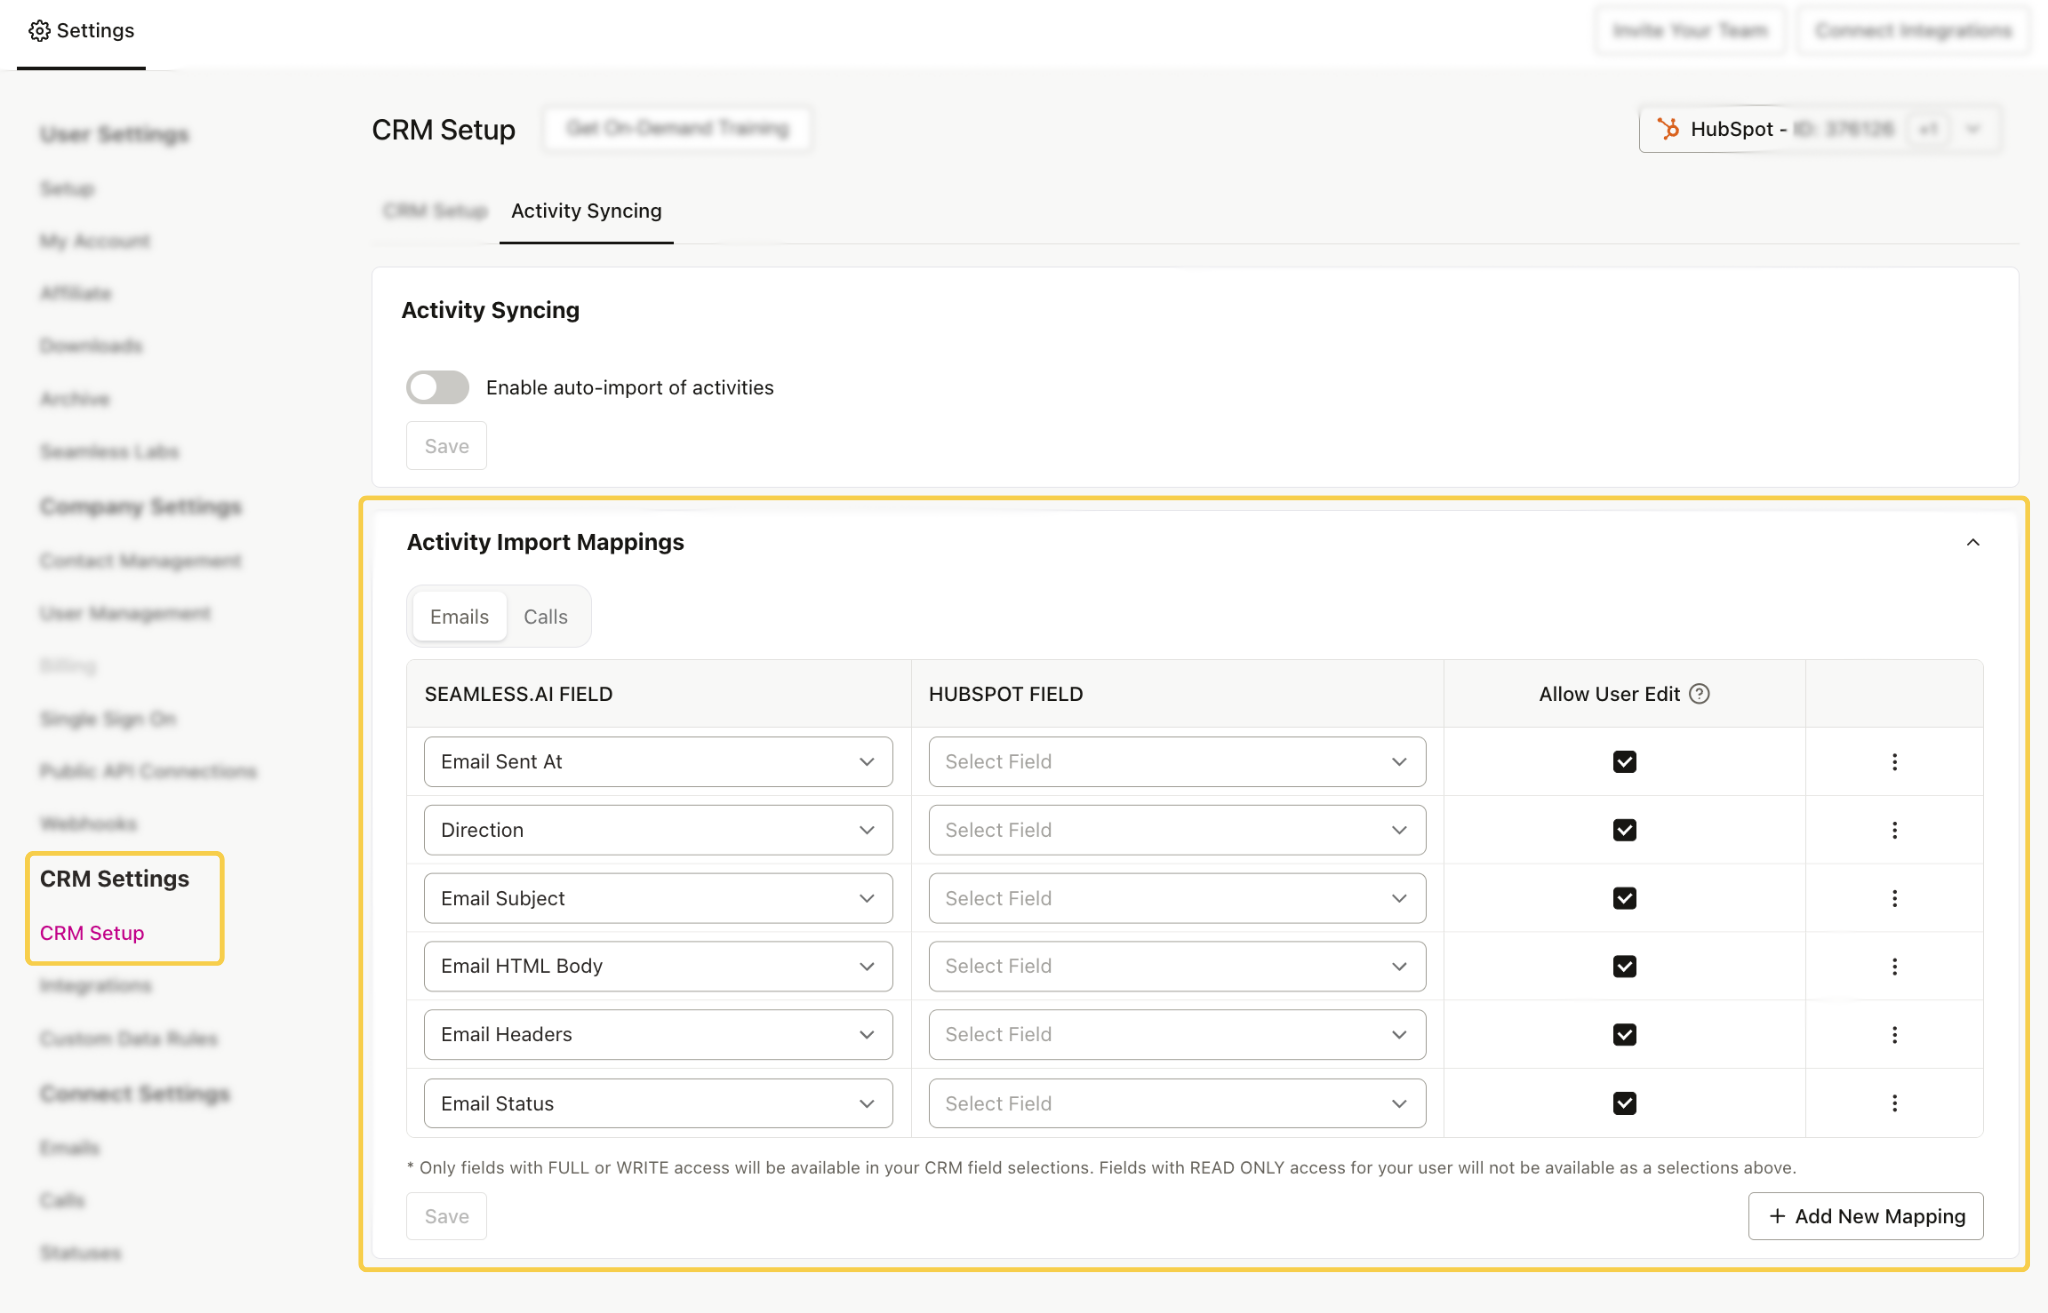This screenshot has width=2048, height=1313.
Task: Click Save under Activity Import Mappings
Action: (x=446, y=1216)
